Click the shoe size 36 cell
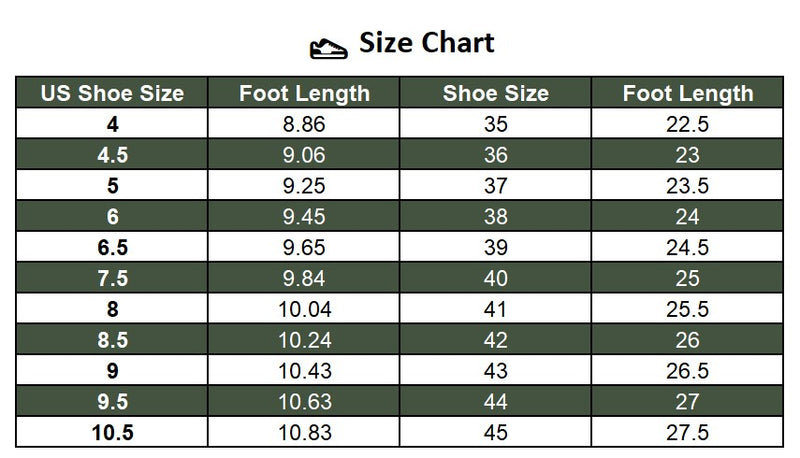800x458 pixels. [495, 155]
